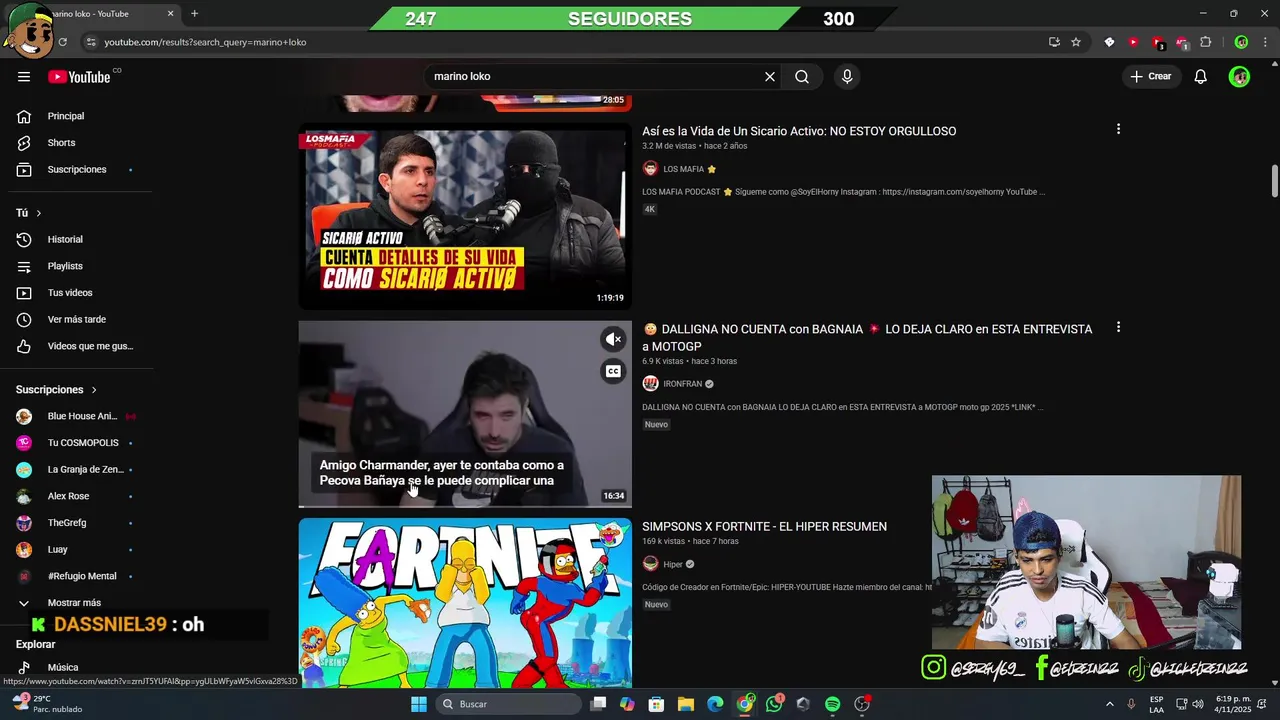Click the browser address bar

click(x=560, y=42)
